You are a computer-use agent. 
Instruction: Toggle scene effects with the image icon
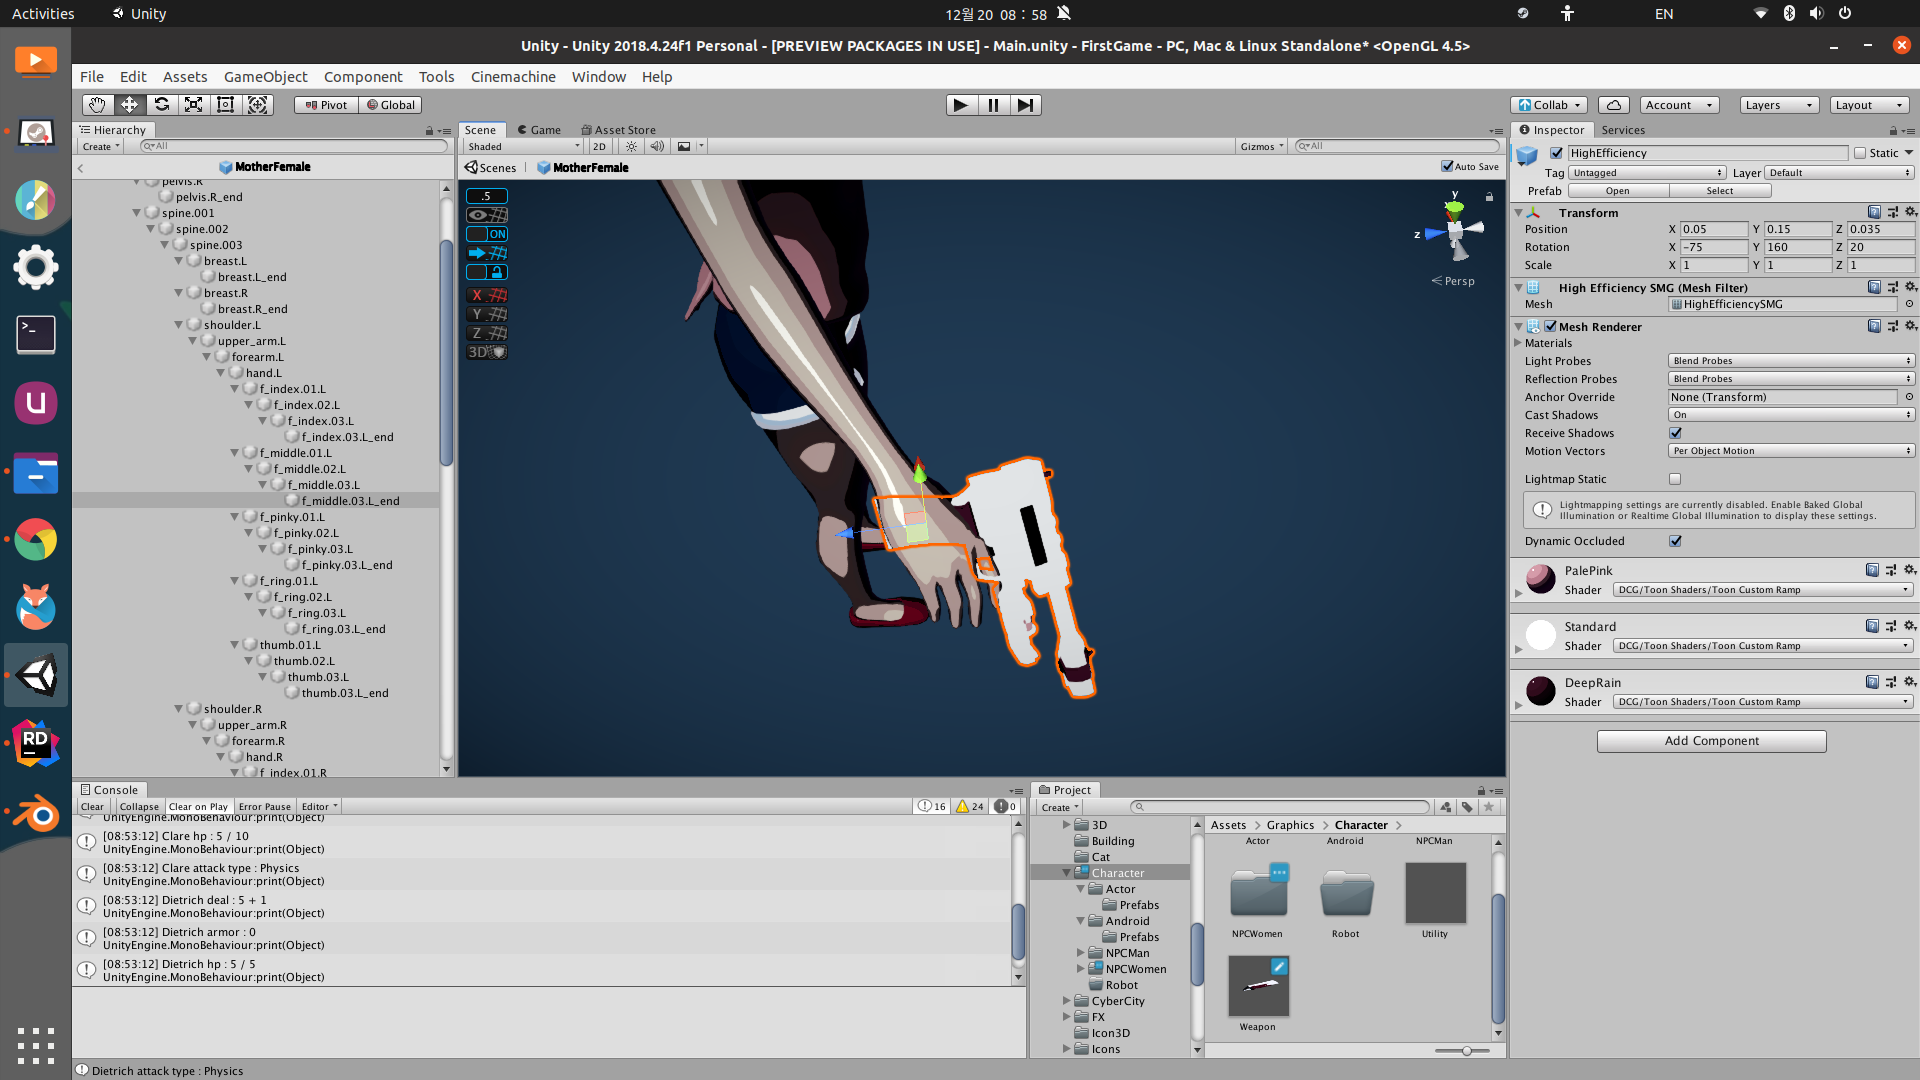(684, 146)
